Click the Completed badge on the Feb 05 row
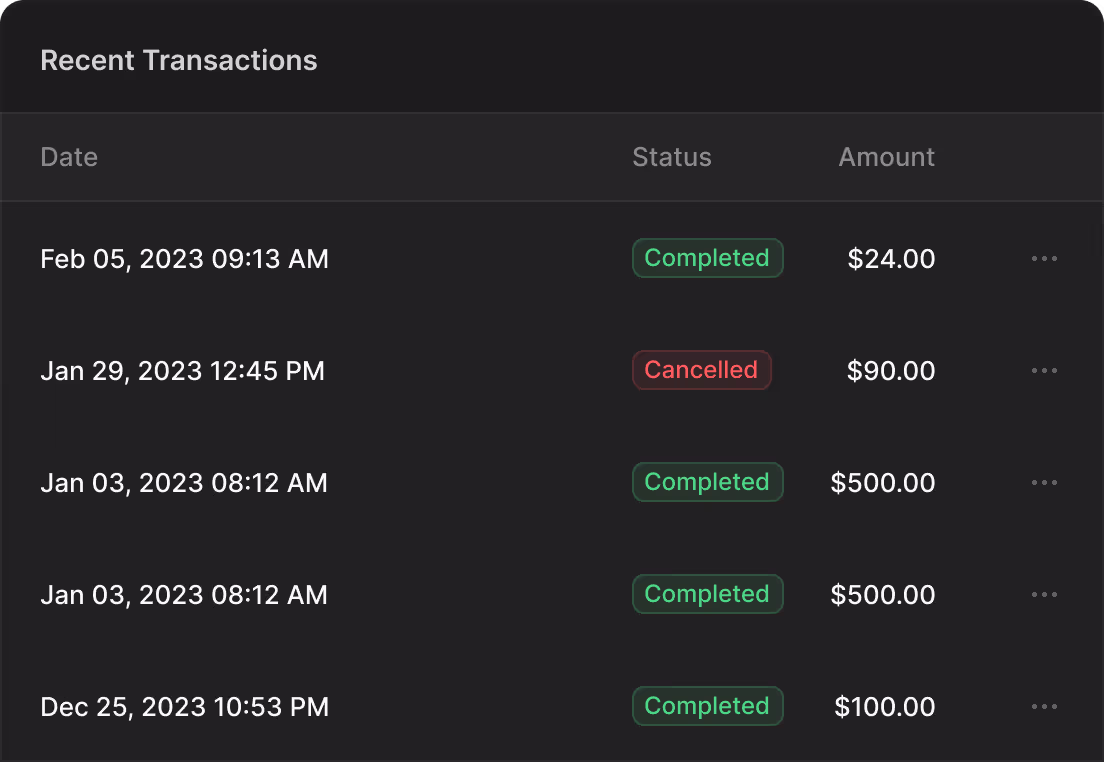1104x762 pixels. [707, 258]
